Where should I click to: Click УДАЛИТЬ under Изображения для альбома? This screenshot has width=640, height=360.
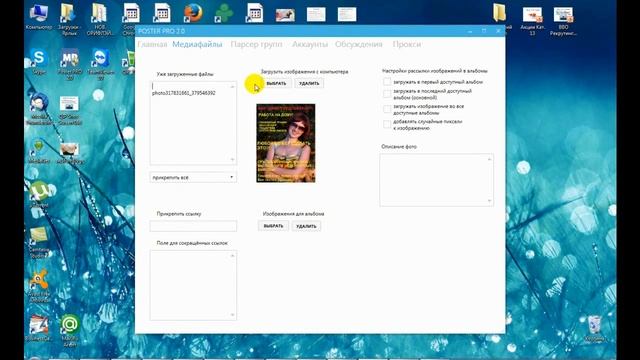click(306, 226)
